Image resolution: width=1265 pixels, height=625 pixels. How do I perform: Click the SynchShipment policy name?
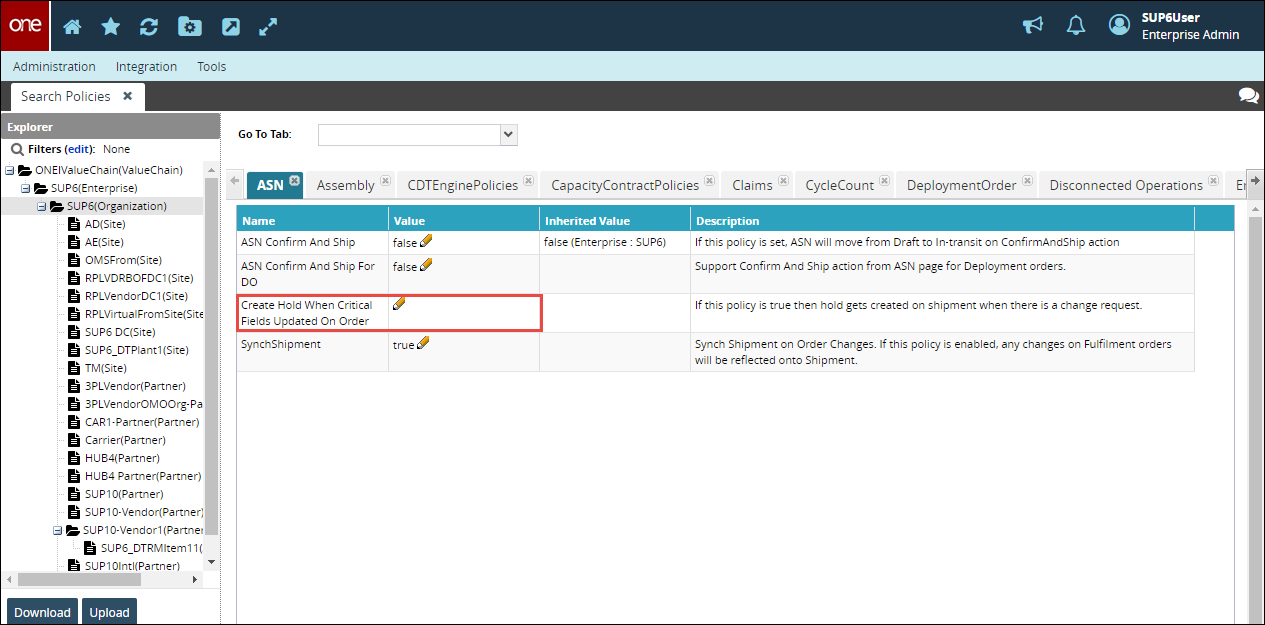(x=281, y=344)
